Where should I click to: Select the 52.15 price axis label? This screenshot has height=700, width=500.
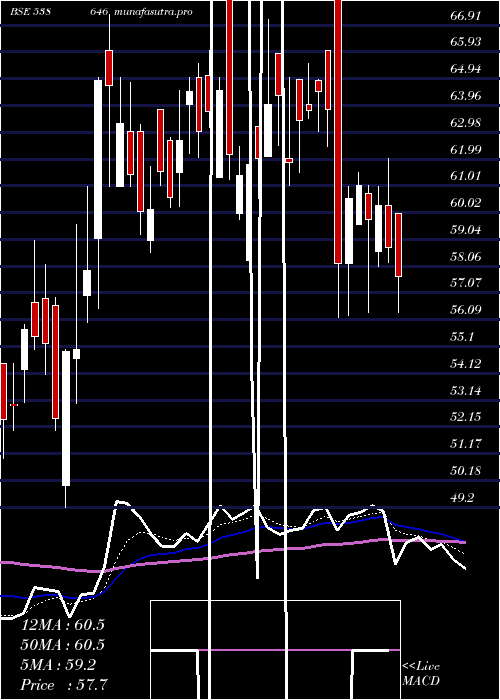(466, 417)
